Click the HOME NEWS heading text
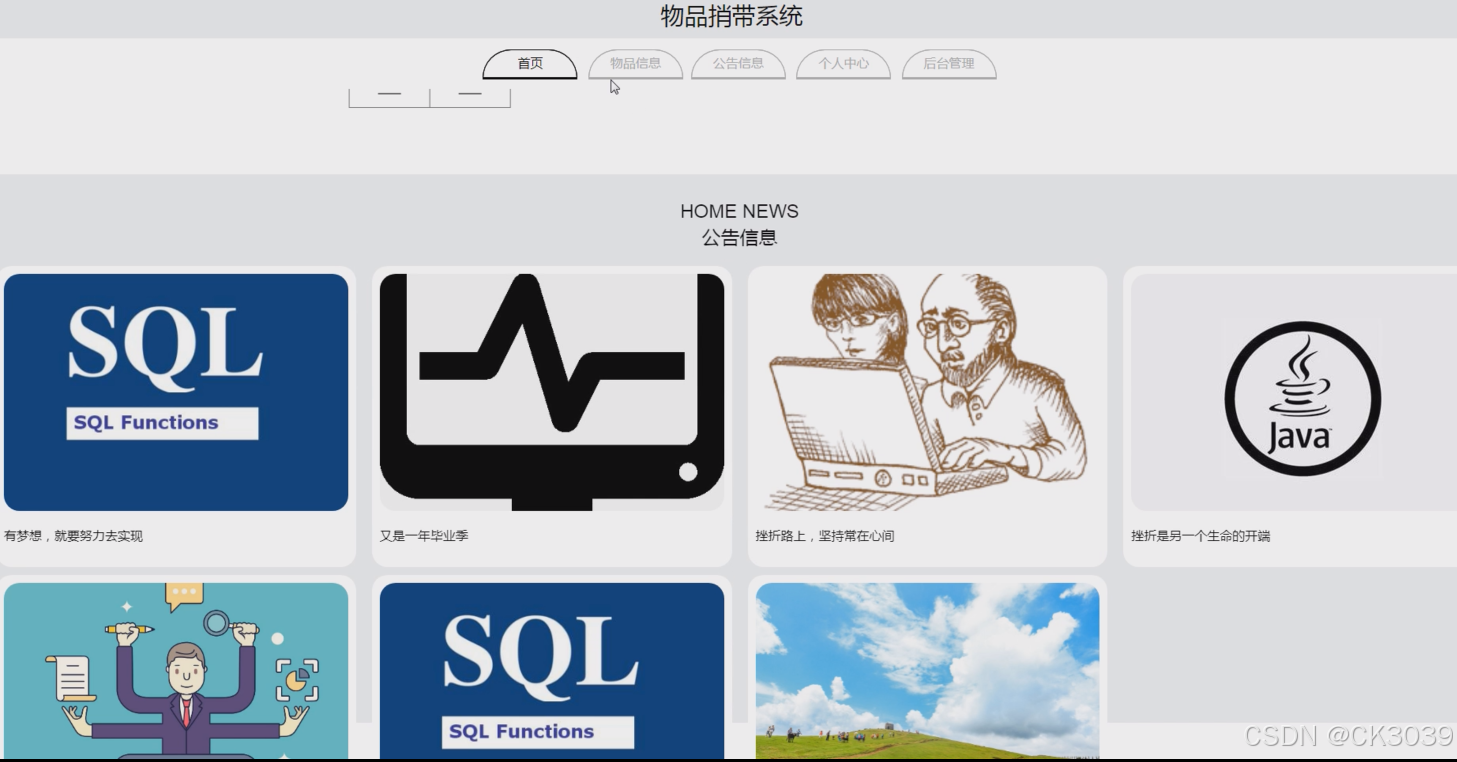 click(739, 211)
